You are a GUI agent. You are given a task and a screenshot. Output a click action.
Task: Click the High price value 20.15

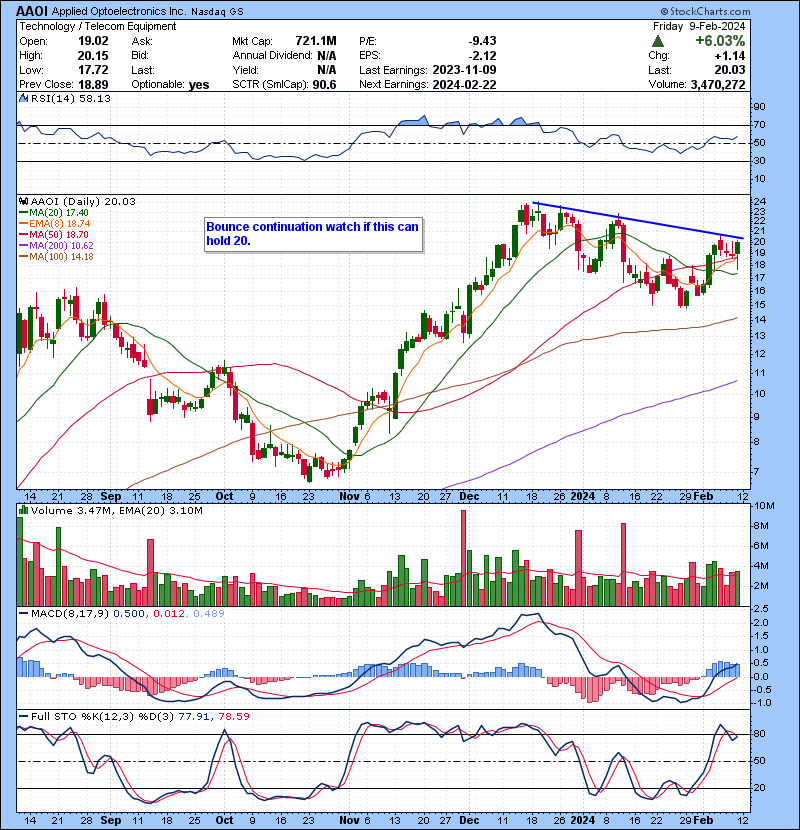(93, 56)
